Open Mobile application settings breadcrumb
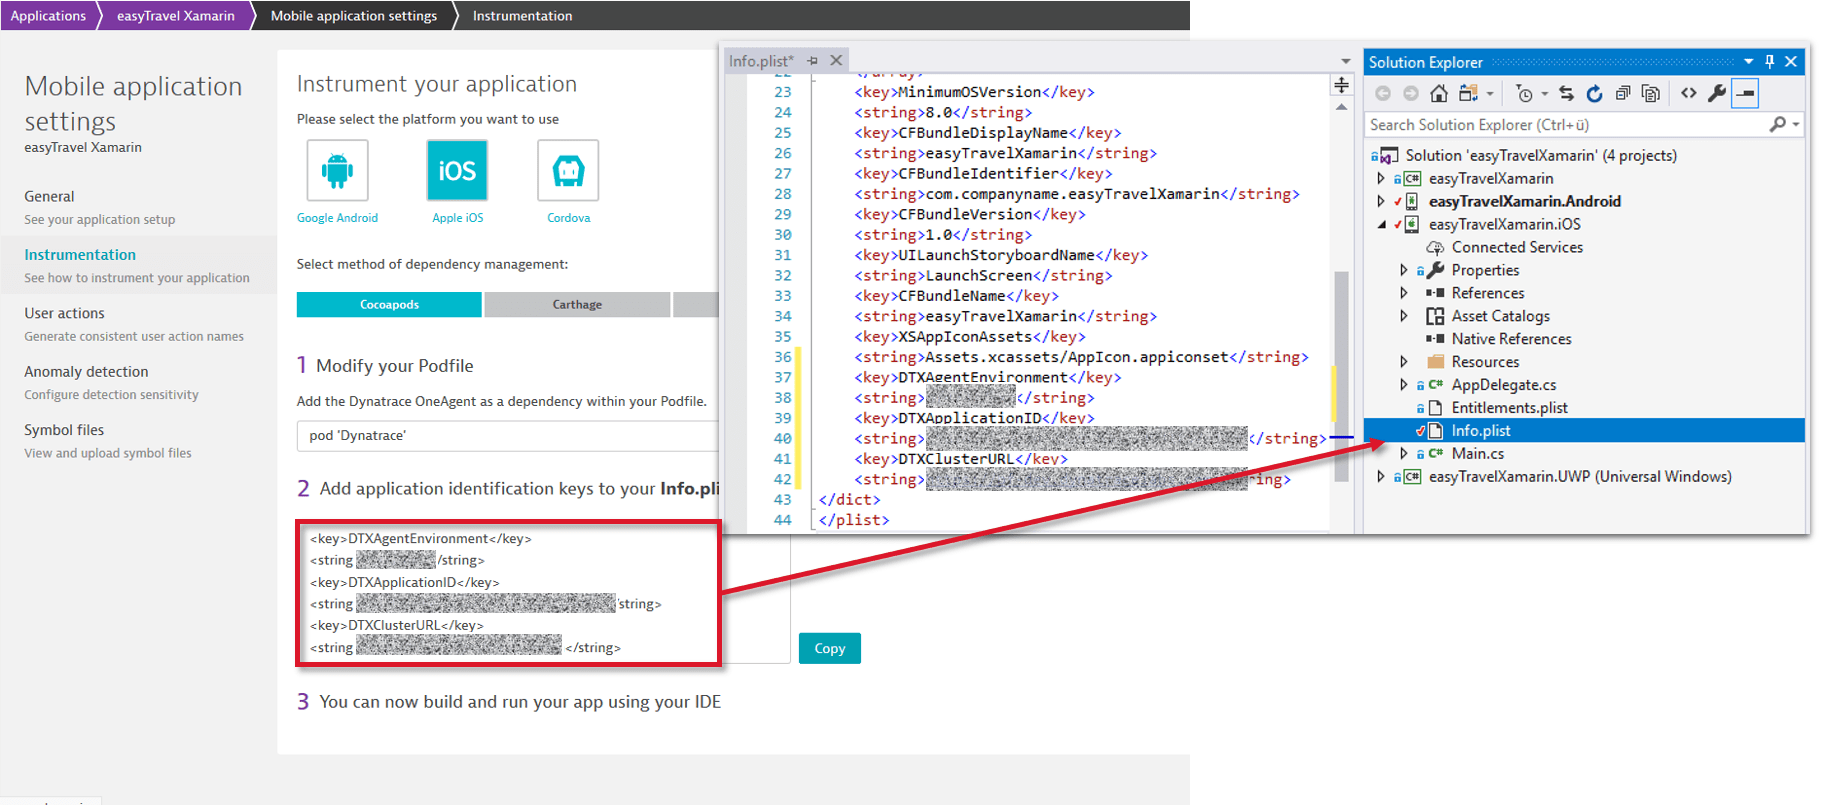1830x805 pixels. click(x=354, y=15)
